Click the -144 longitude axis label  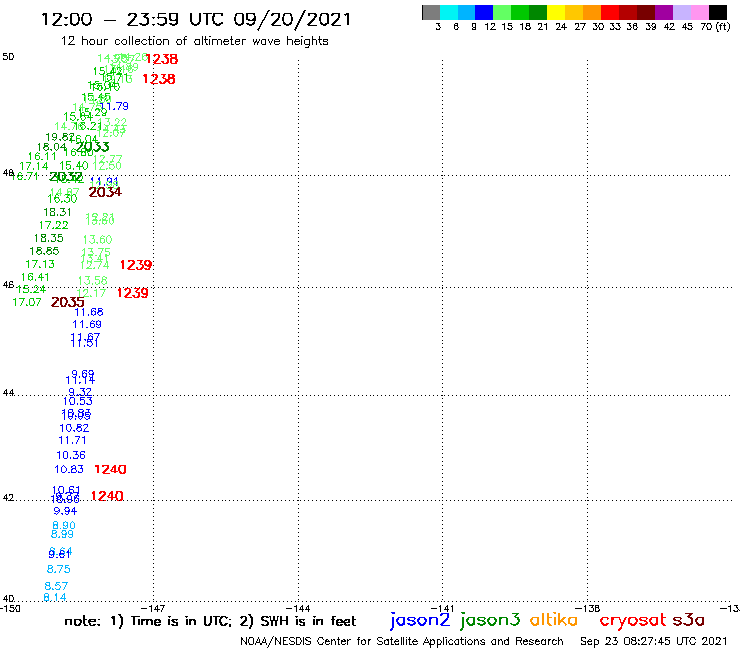point(299,608)
